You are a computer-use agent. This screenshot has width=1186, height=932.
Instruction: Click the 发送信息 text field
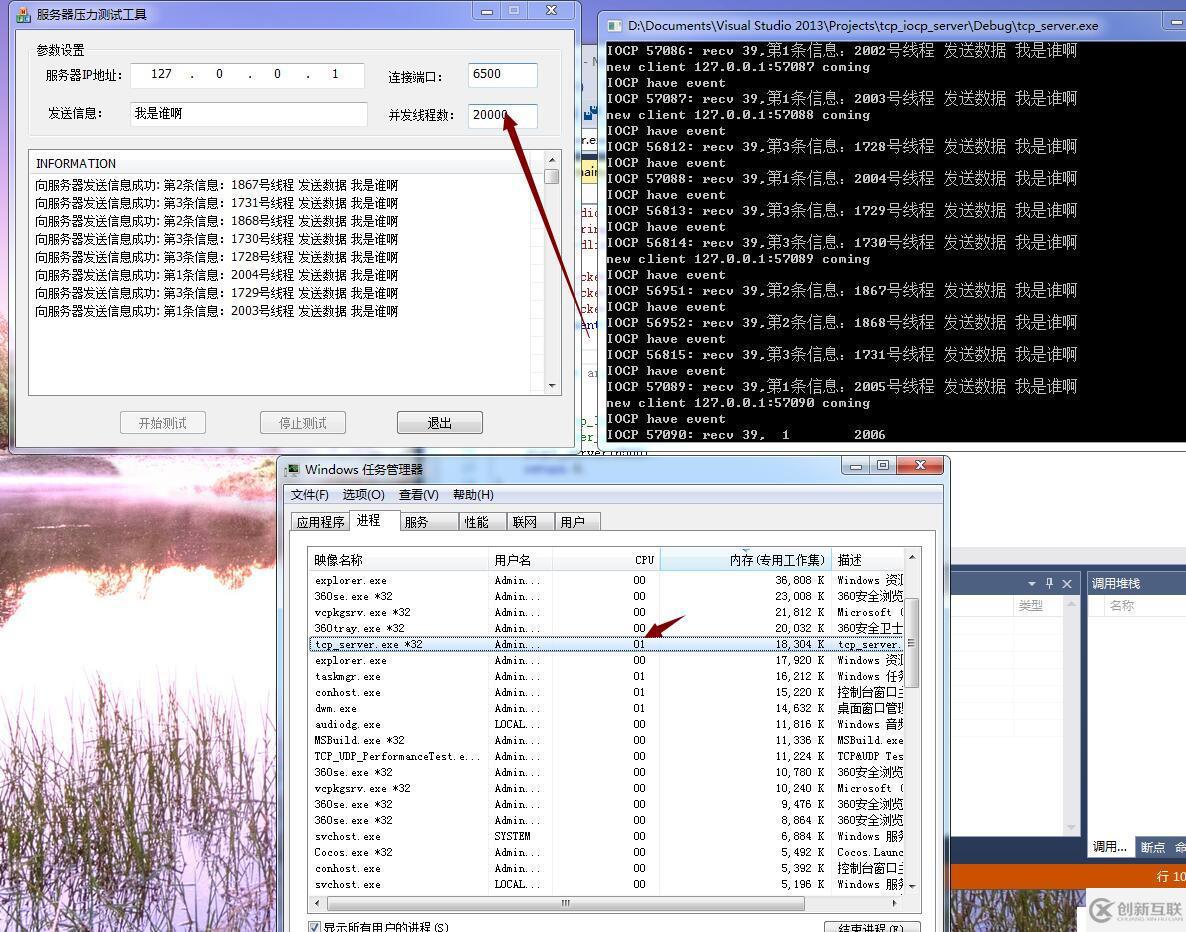(248, 113)
